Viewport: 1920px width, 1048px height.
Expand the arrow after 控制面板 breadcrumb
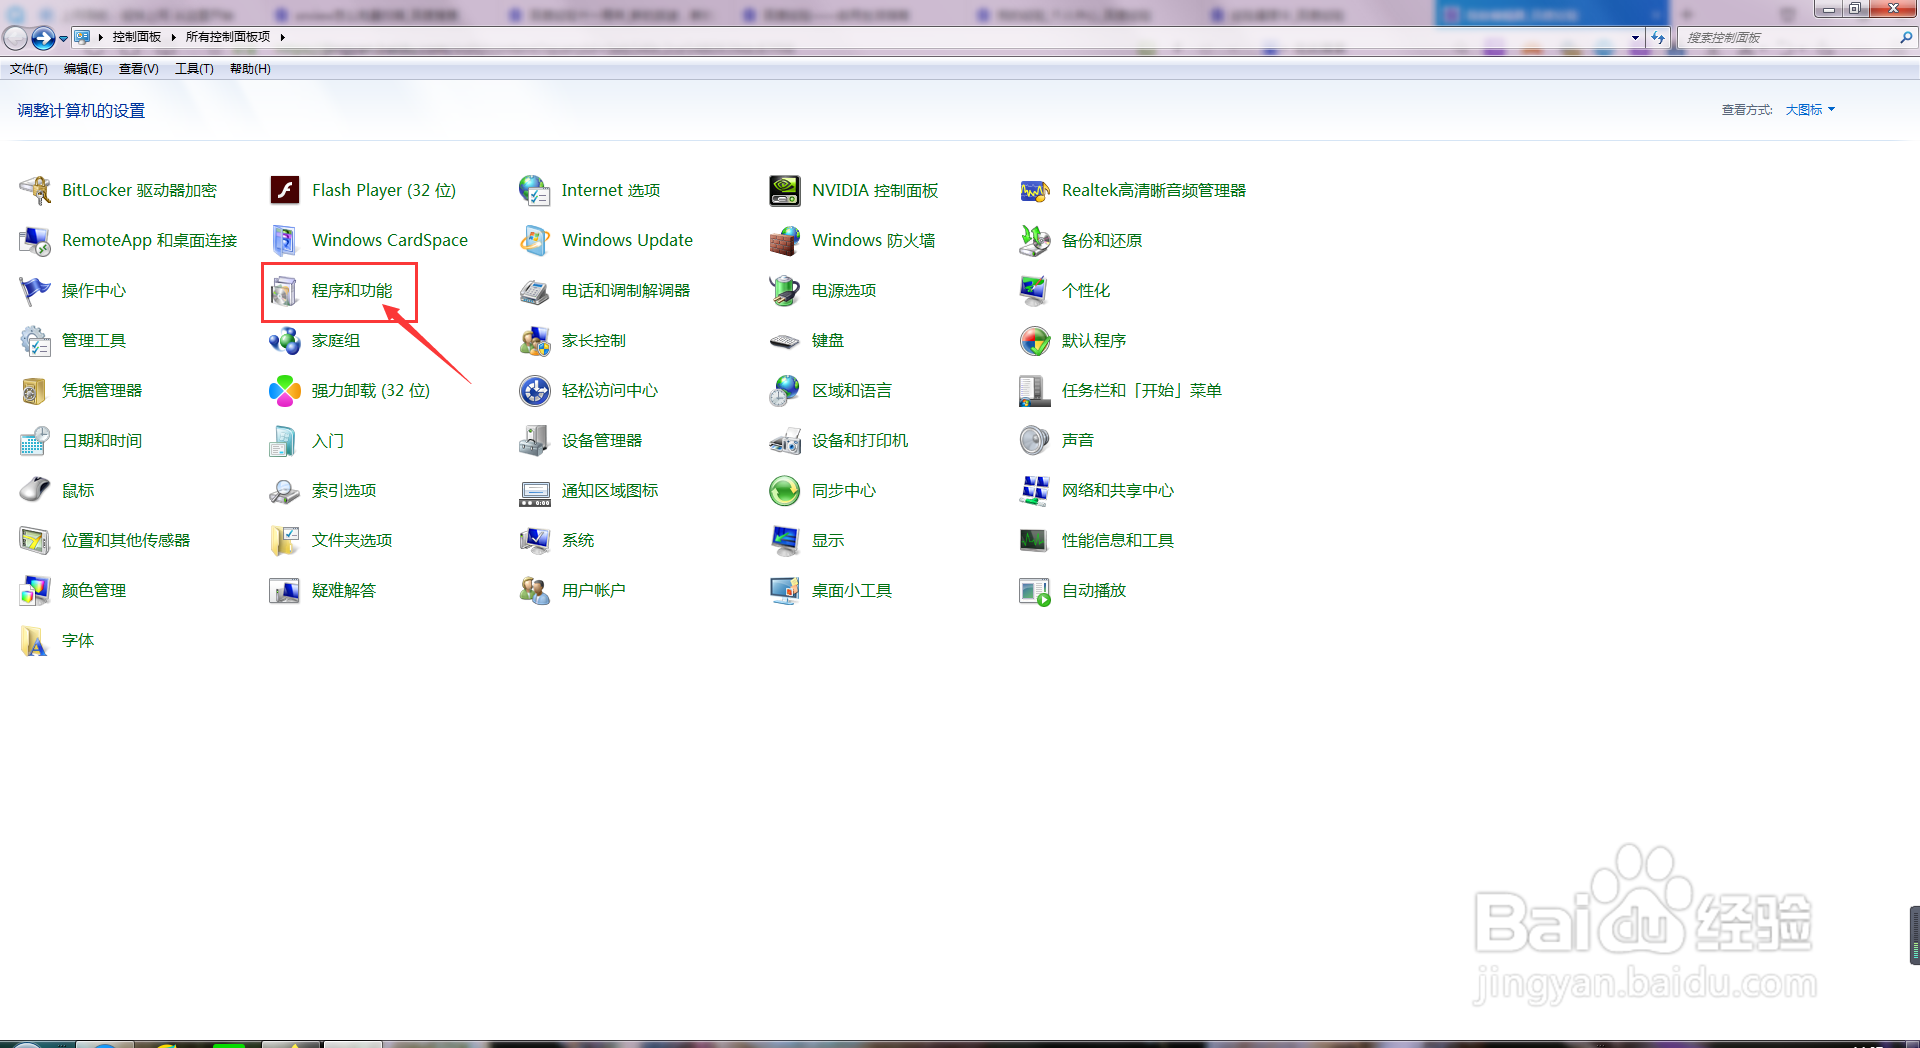click(x=174, y=37)
